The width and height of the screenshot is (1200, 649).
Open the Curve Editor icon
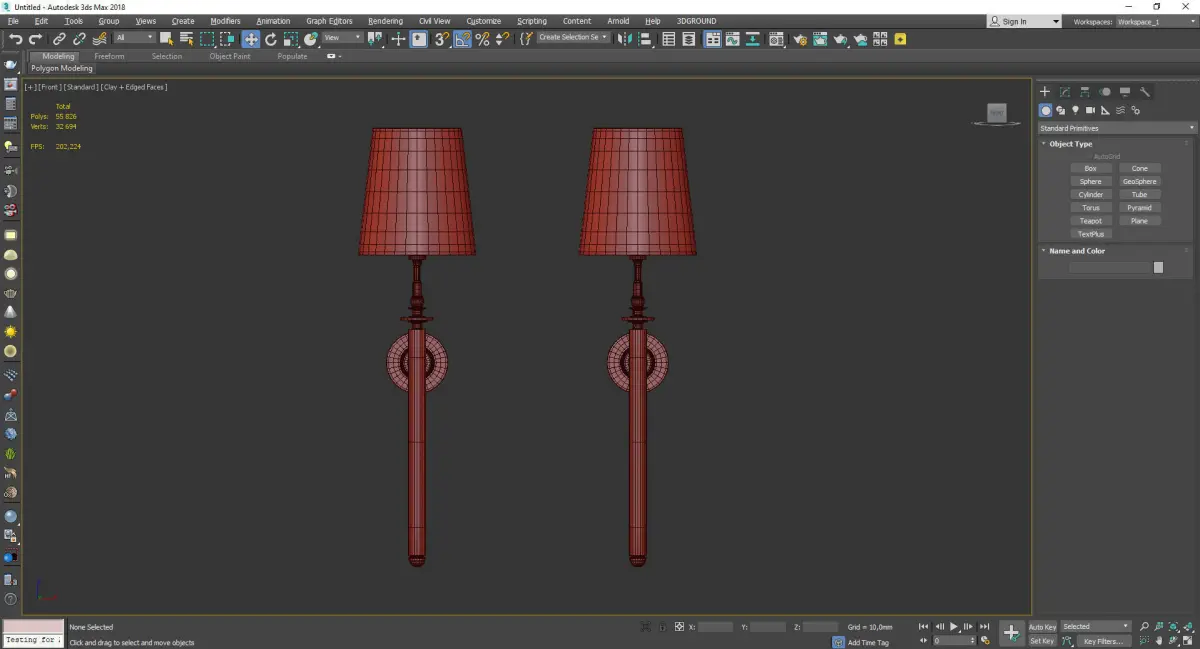pos(732,39)
